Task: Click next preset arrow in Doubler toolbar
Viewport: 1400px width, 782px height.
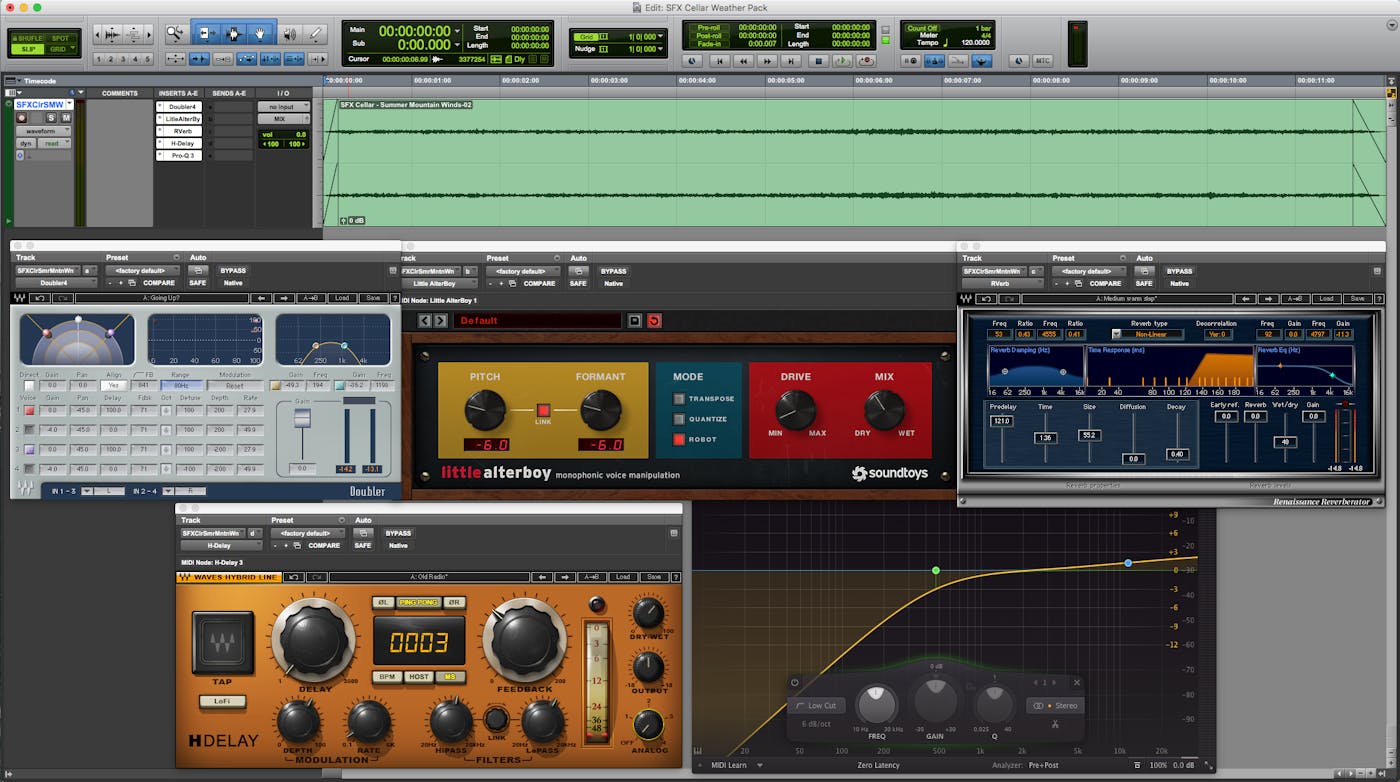Action: [x=284, y=298]
